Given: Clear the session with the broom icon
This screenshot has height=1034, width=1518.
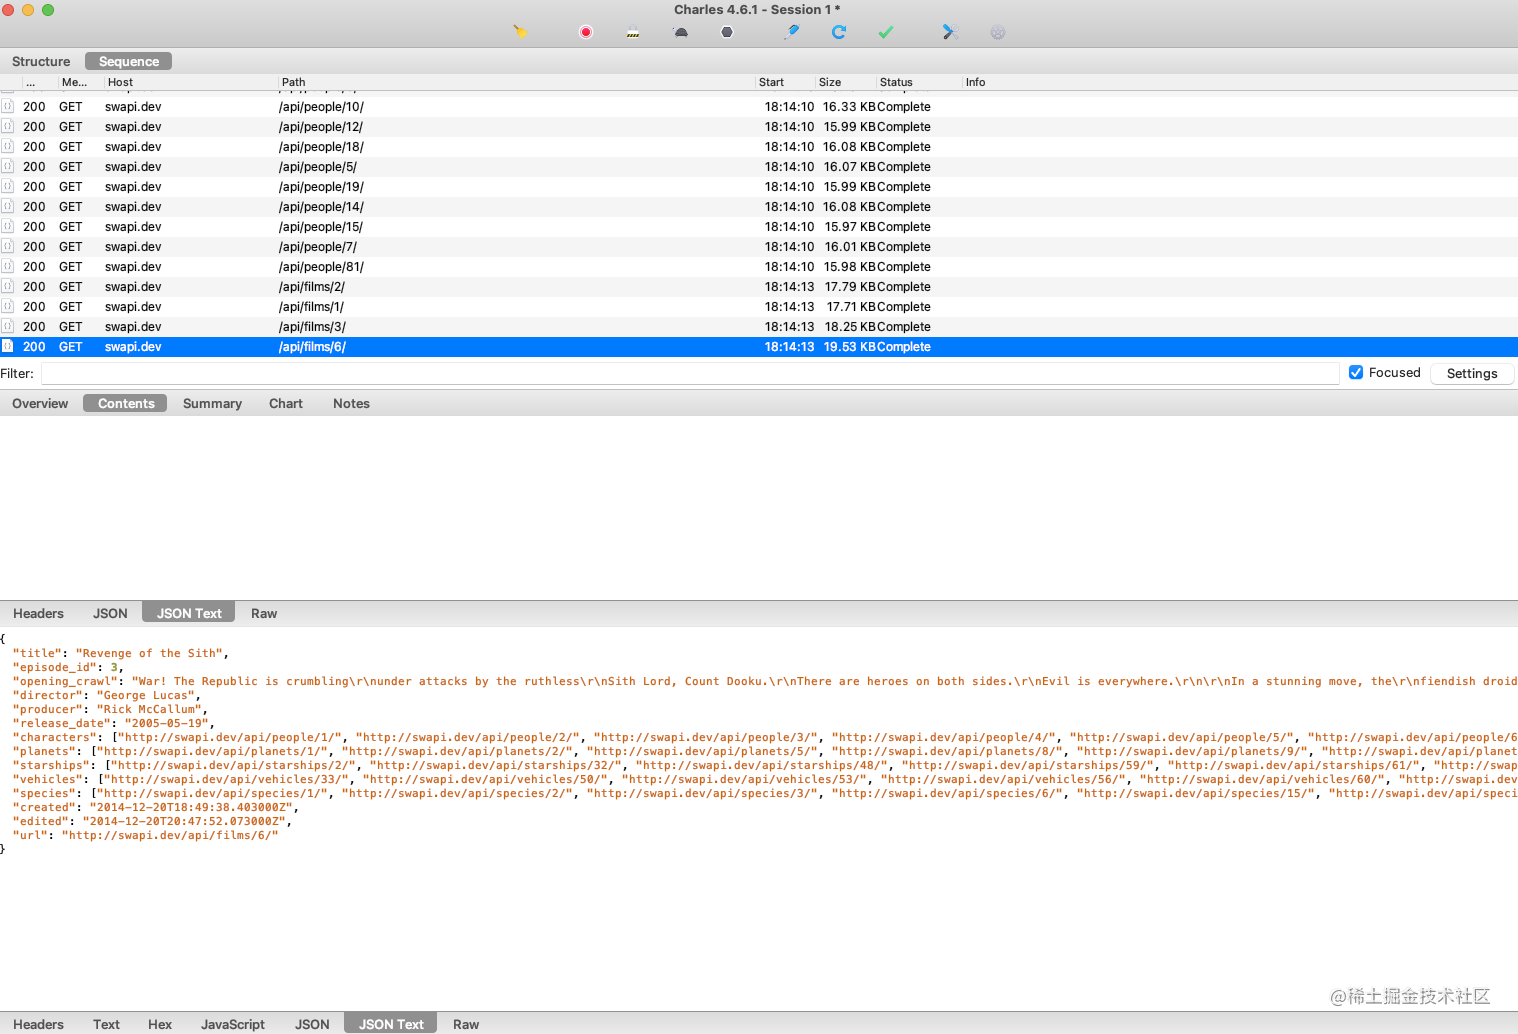Looking at the screenshot, I should pyautogui.click(x=520, y=32).
